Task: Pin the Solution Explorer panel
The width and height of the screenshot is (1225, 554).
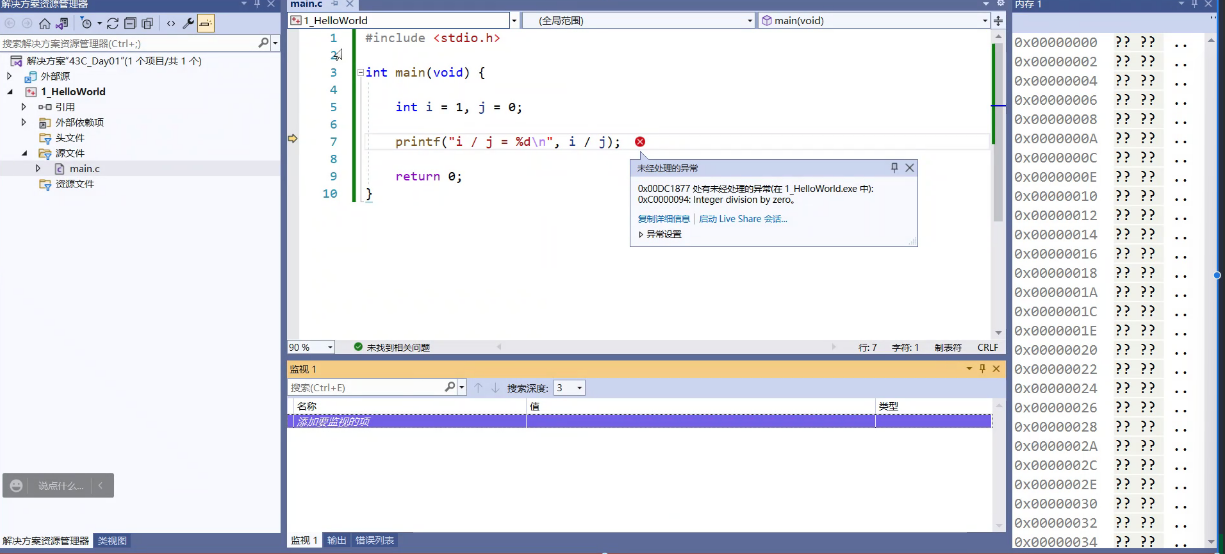Action: [x=258, y=4]
